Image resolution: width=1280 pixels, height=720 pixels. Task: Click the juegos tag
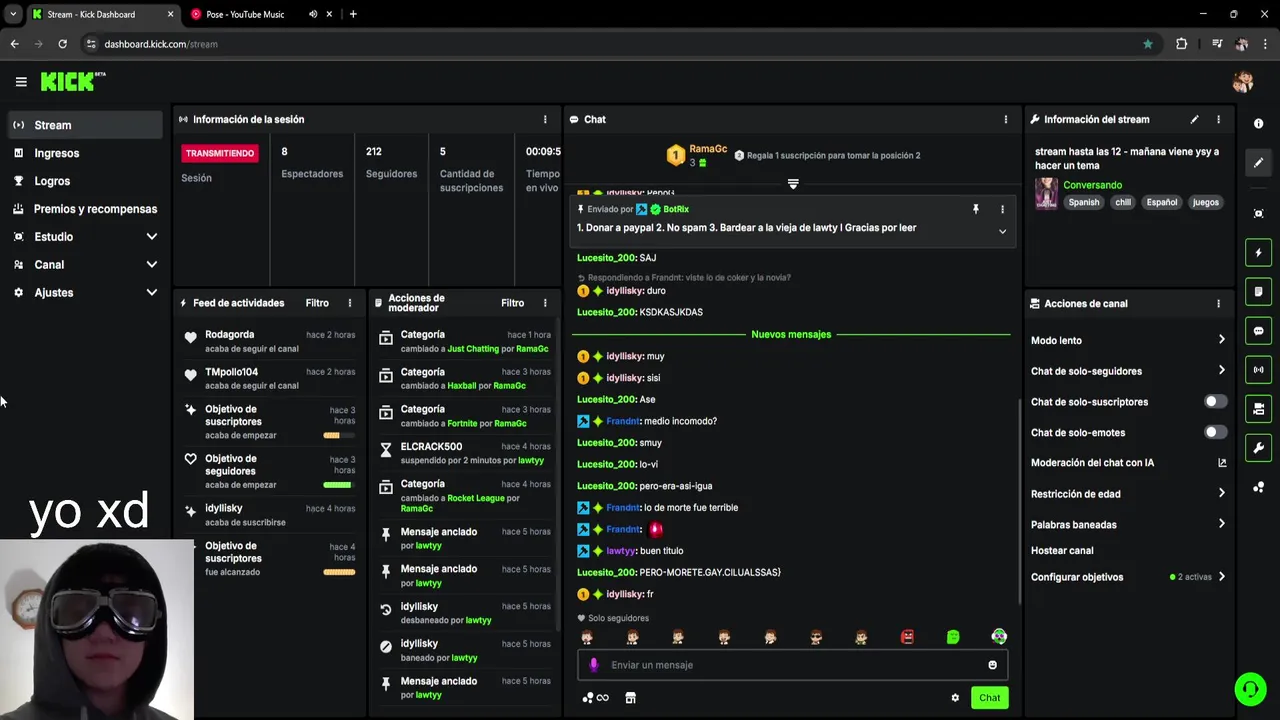1206,202
